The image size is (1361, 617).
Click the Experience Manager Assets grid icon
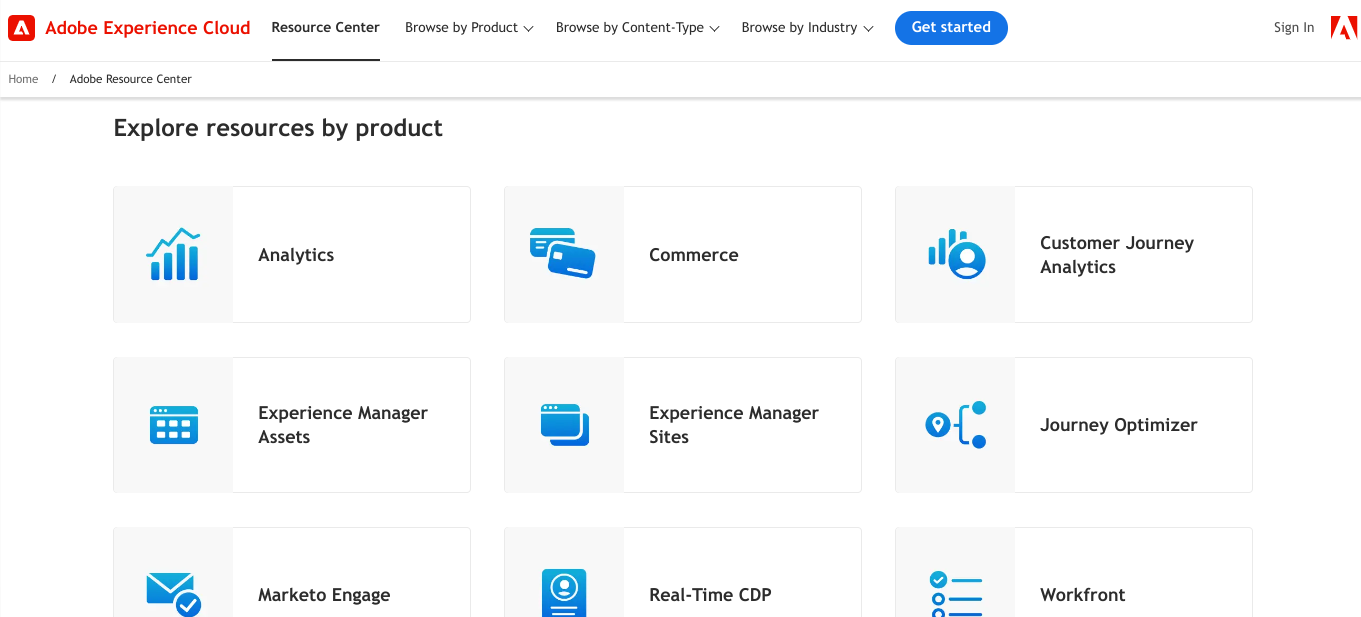tap(174, 425)
